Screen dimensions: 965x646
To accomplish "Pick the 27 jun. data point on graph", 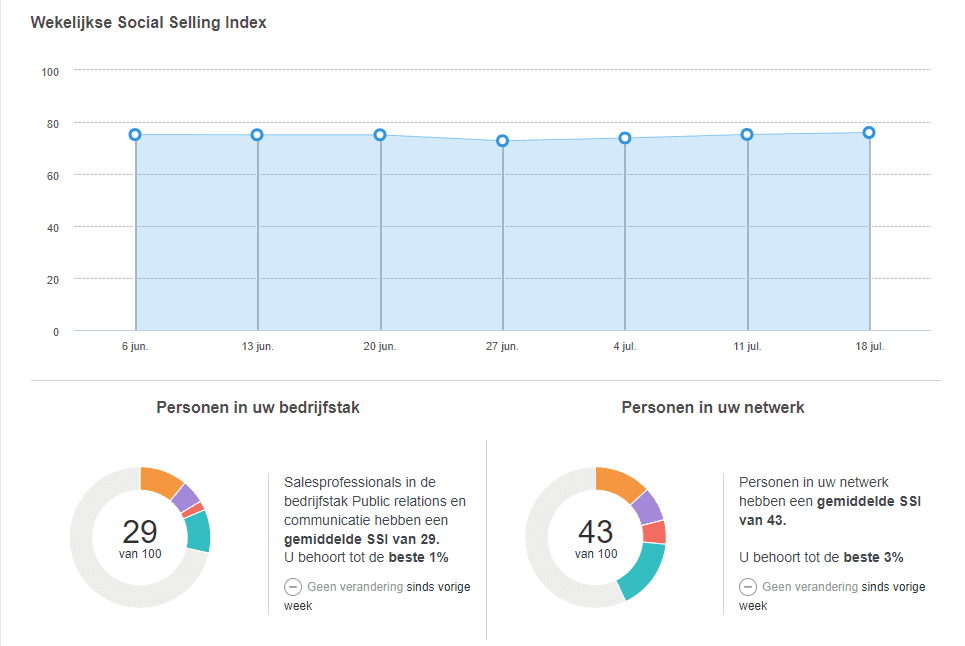I will click(x=502, y=141).
